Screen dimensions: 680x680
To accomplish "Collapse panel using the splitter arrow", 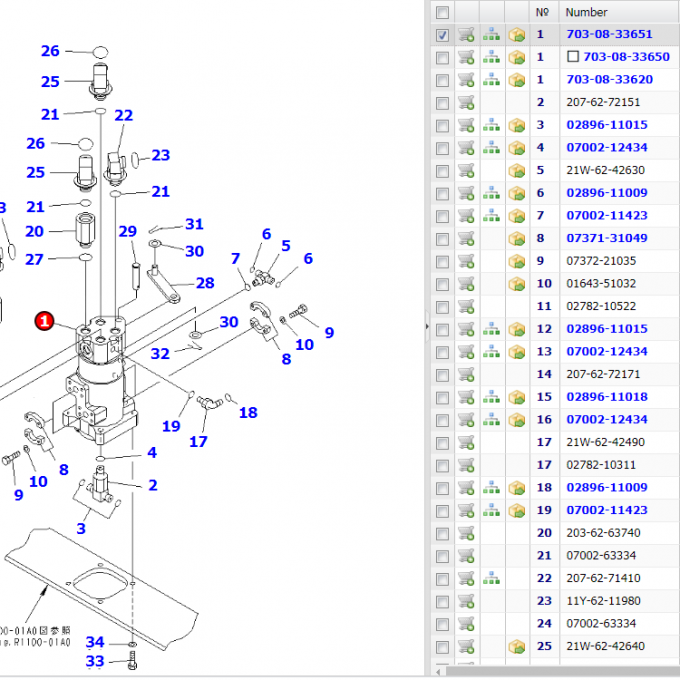I will tap(427, 326).
